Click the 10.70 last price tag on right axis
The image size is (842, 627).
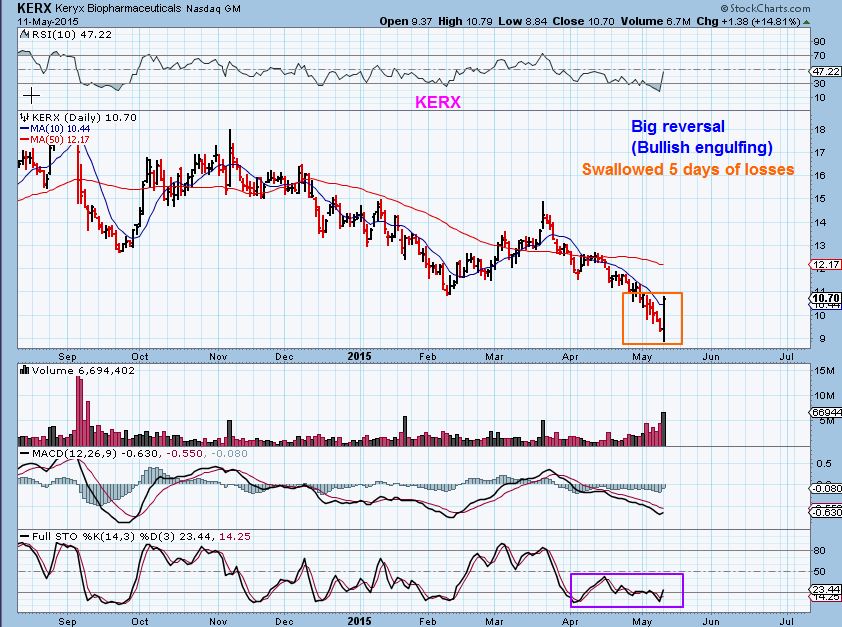point(826,298)
